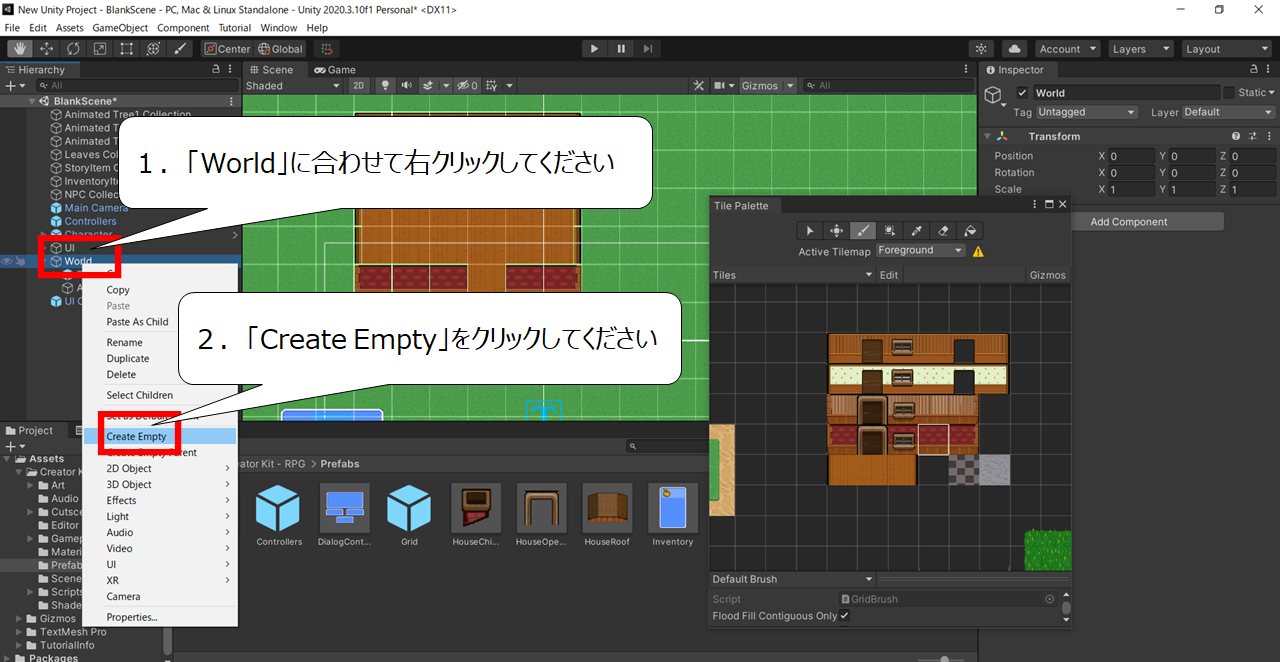
Task: Open the Tile Palette window three-dot menu
Action: click(x=1035, y=205)
